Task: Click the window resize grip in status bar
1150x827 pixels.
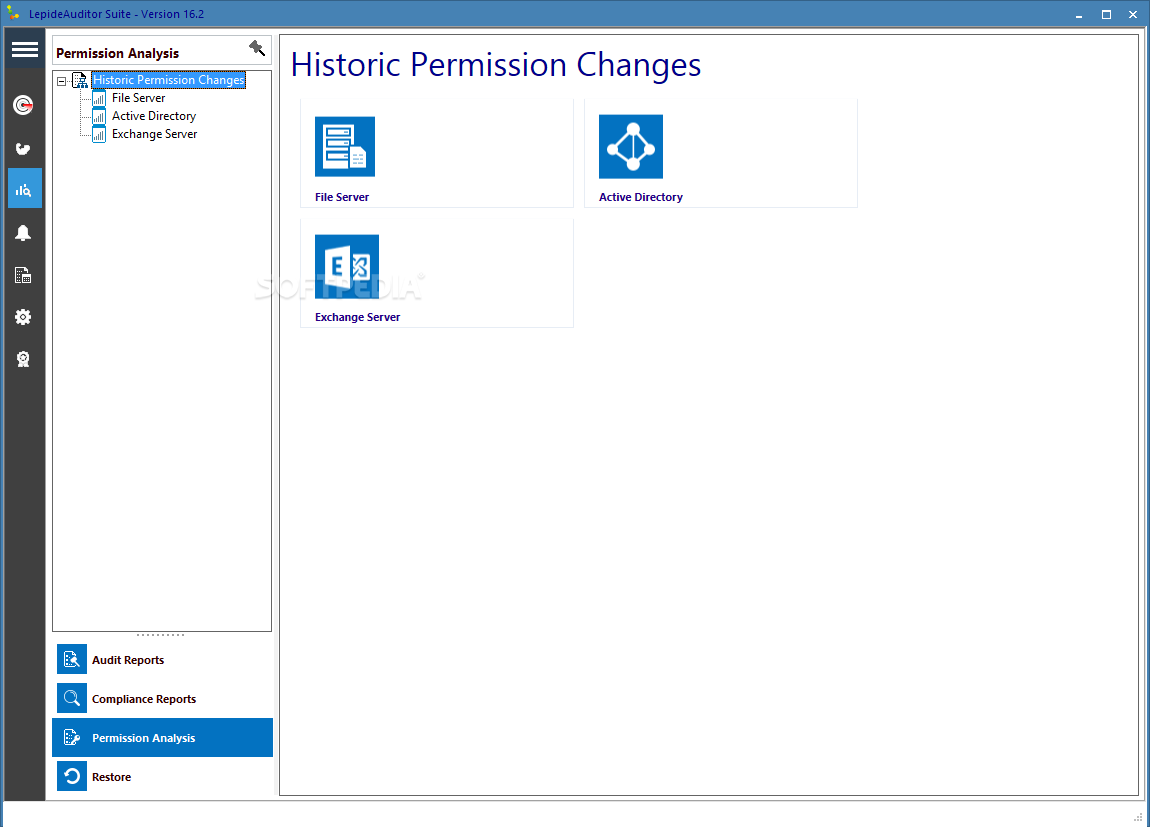Action: click(x=1138, y=817)
